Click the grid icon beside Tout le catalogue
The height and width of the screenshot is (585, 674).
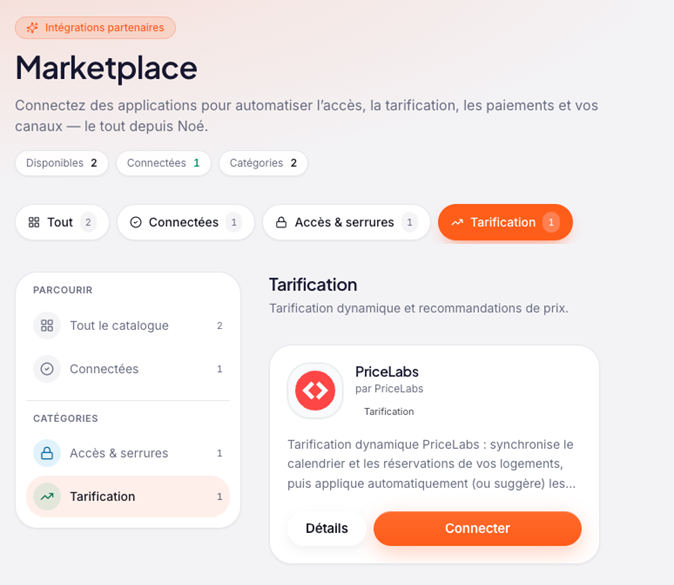[47, 325]
